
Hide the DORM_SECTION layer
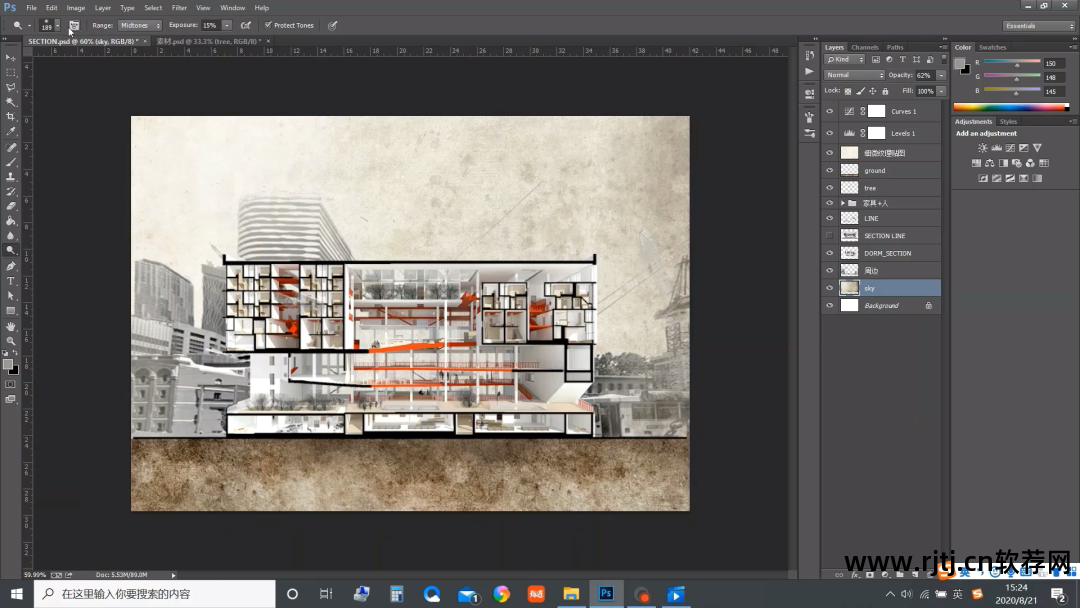tap(829, 253)
